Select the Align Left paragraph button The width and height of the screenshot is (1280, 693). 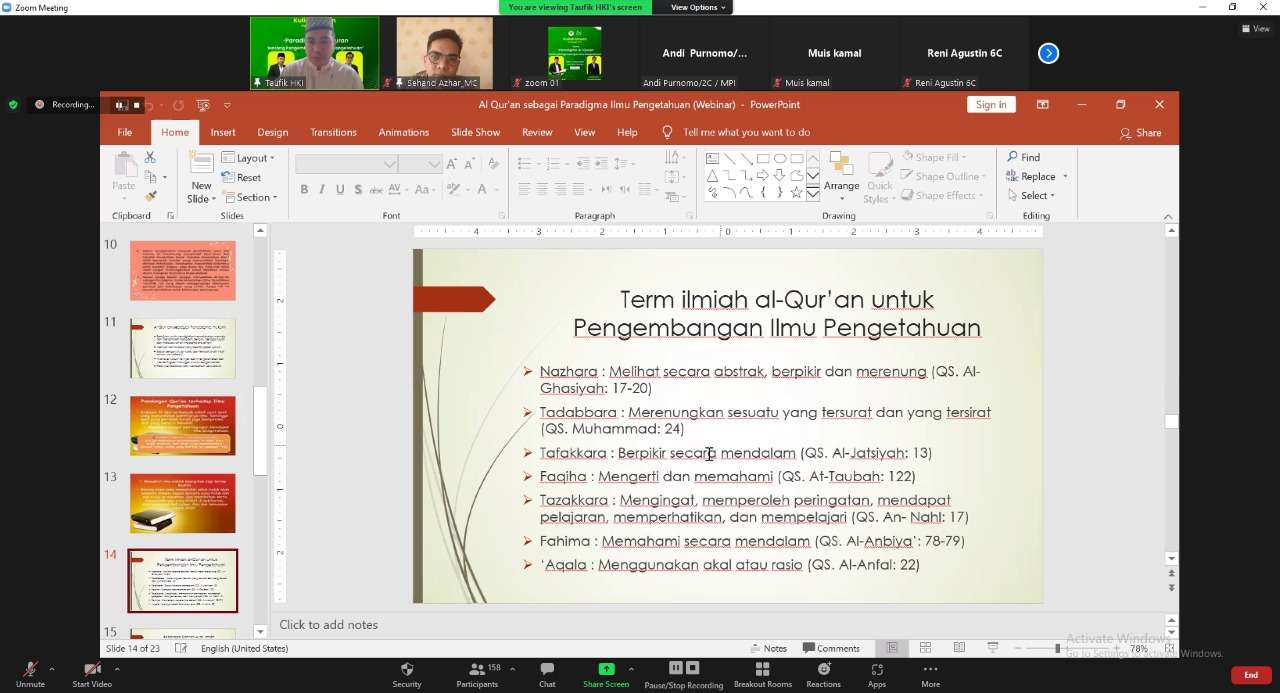coord(524,189)
